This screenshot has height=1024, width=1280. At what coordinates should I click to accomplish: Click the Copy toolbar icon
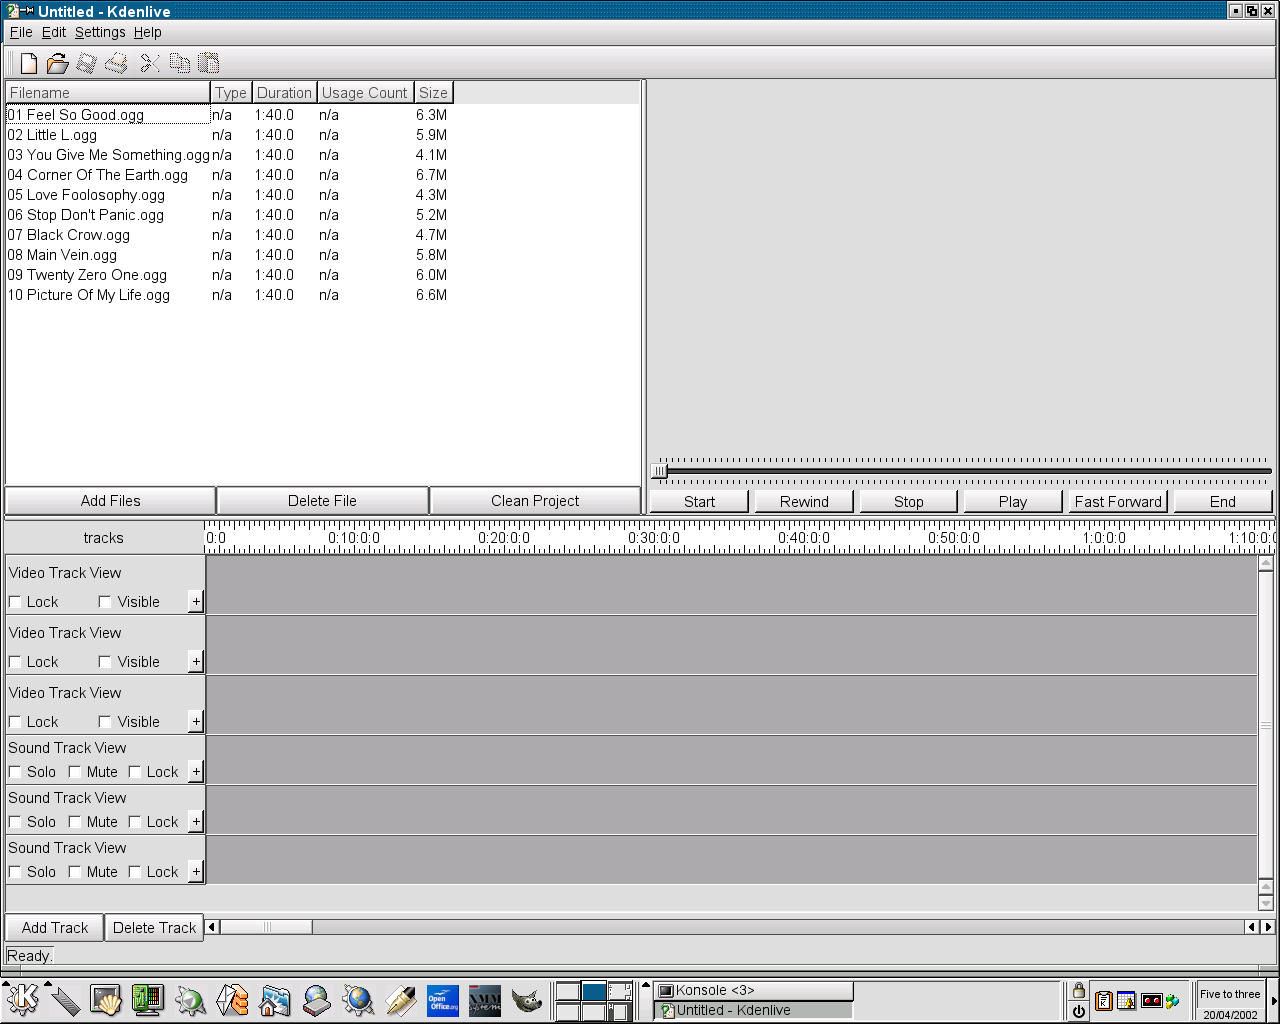[x=180, y=63]
